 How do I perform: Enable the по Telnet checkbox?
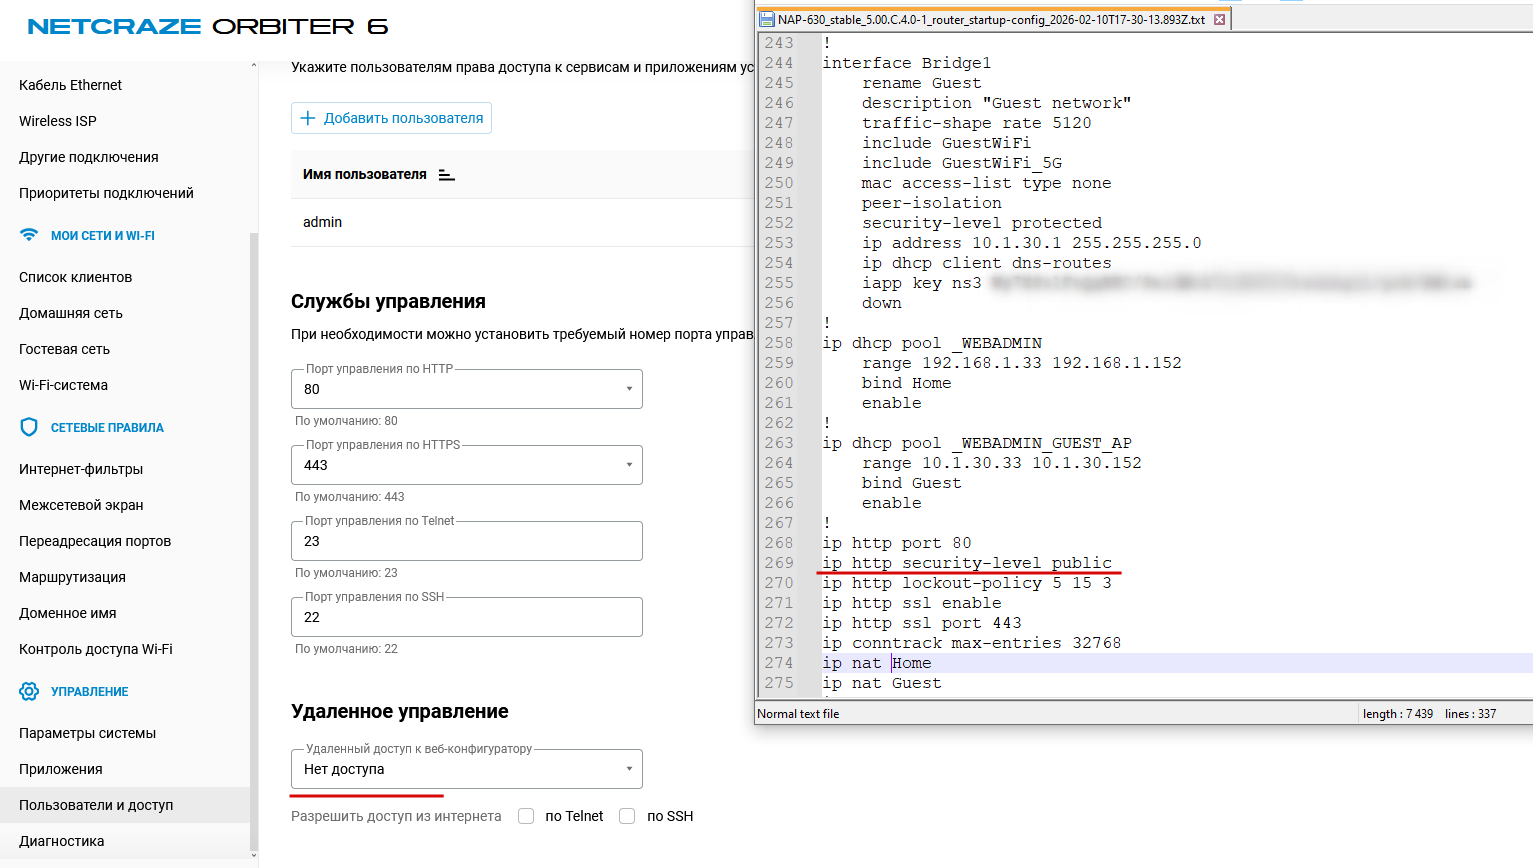tap(526, 816)
